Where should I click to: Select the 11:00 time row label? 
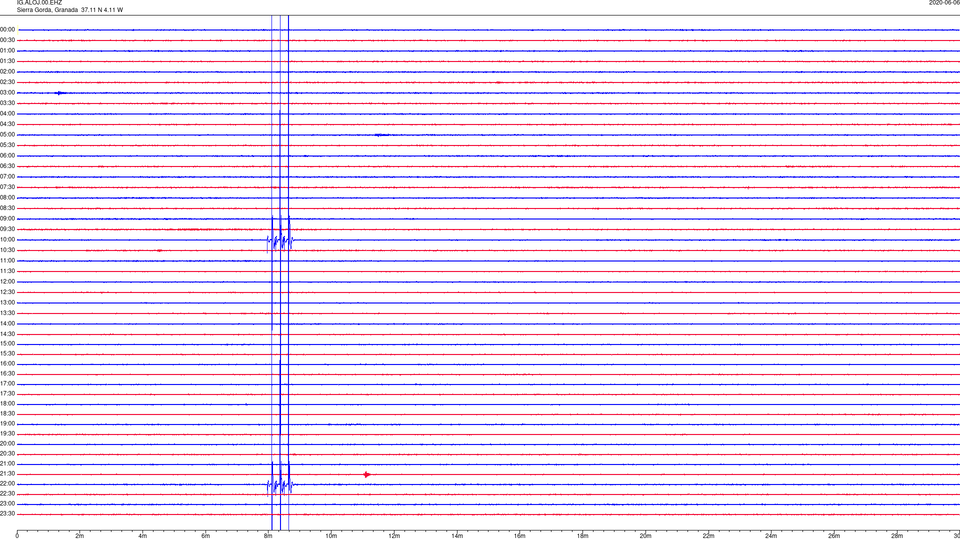point(7,260)
